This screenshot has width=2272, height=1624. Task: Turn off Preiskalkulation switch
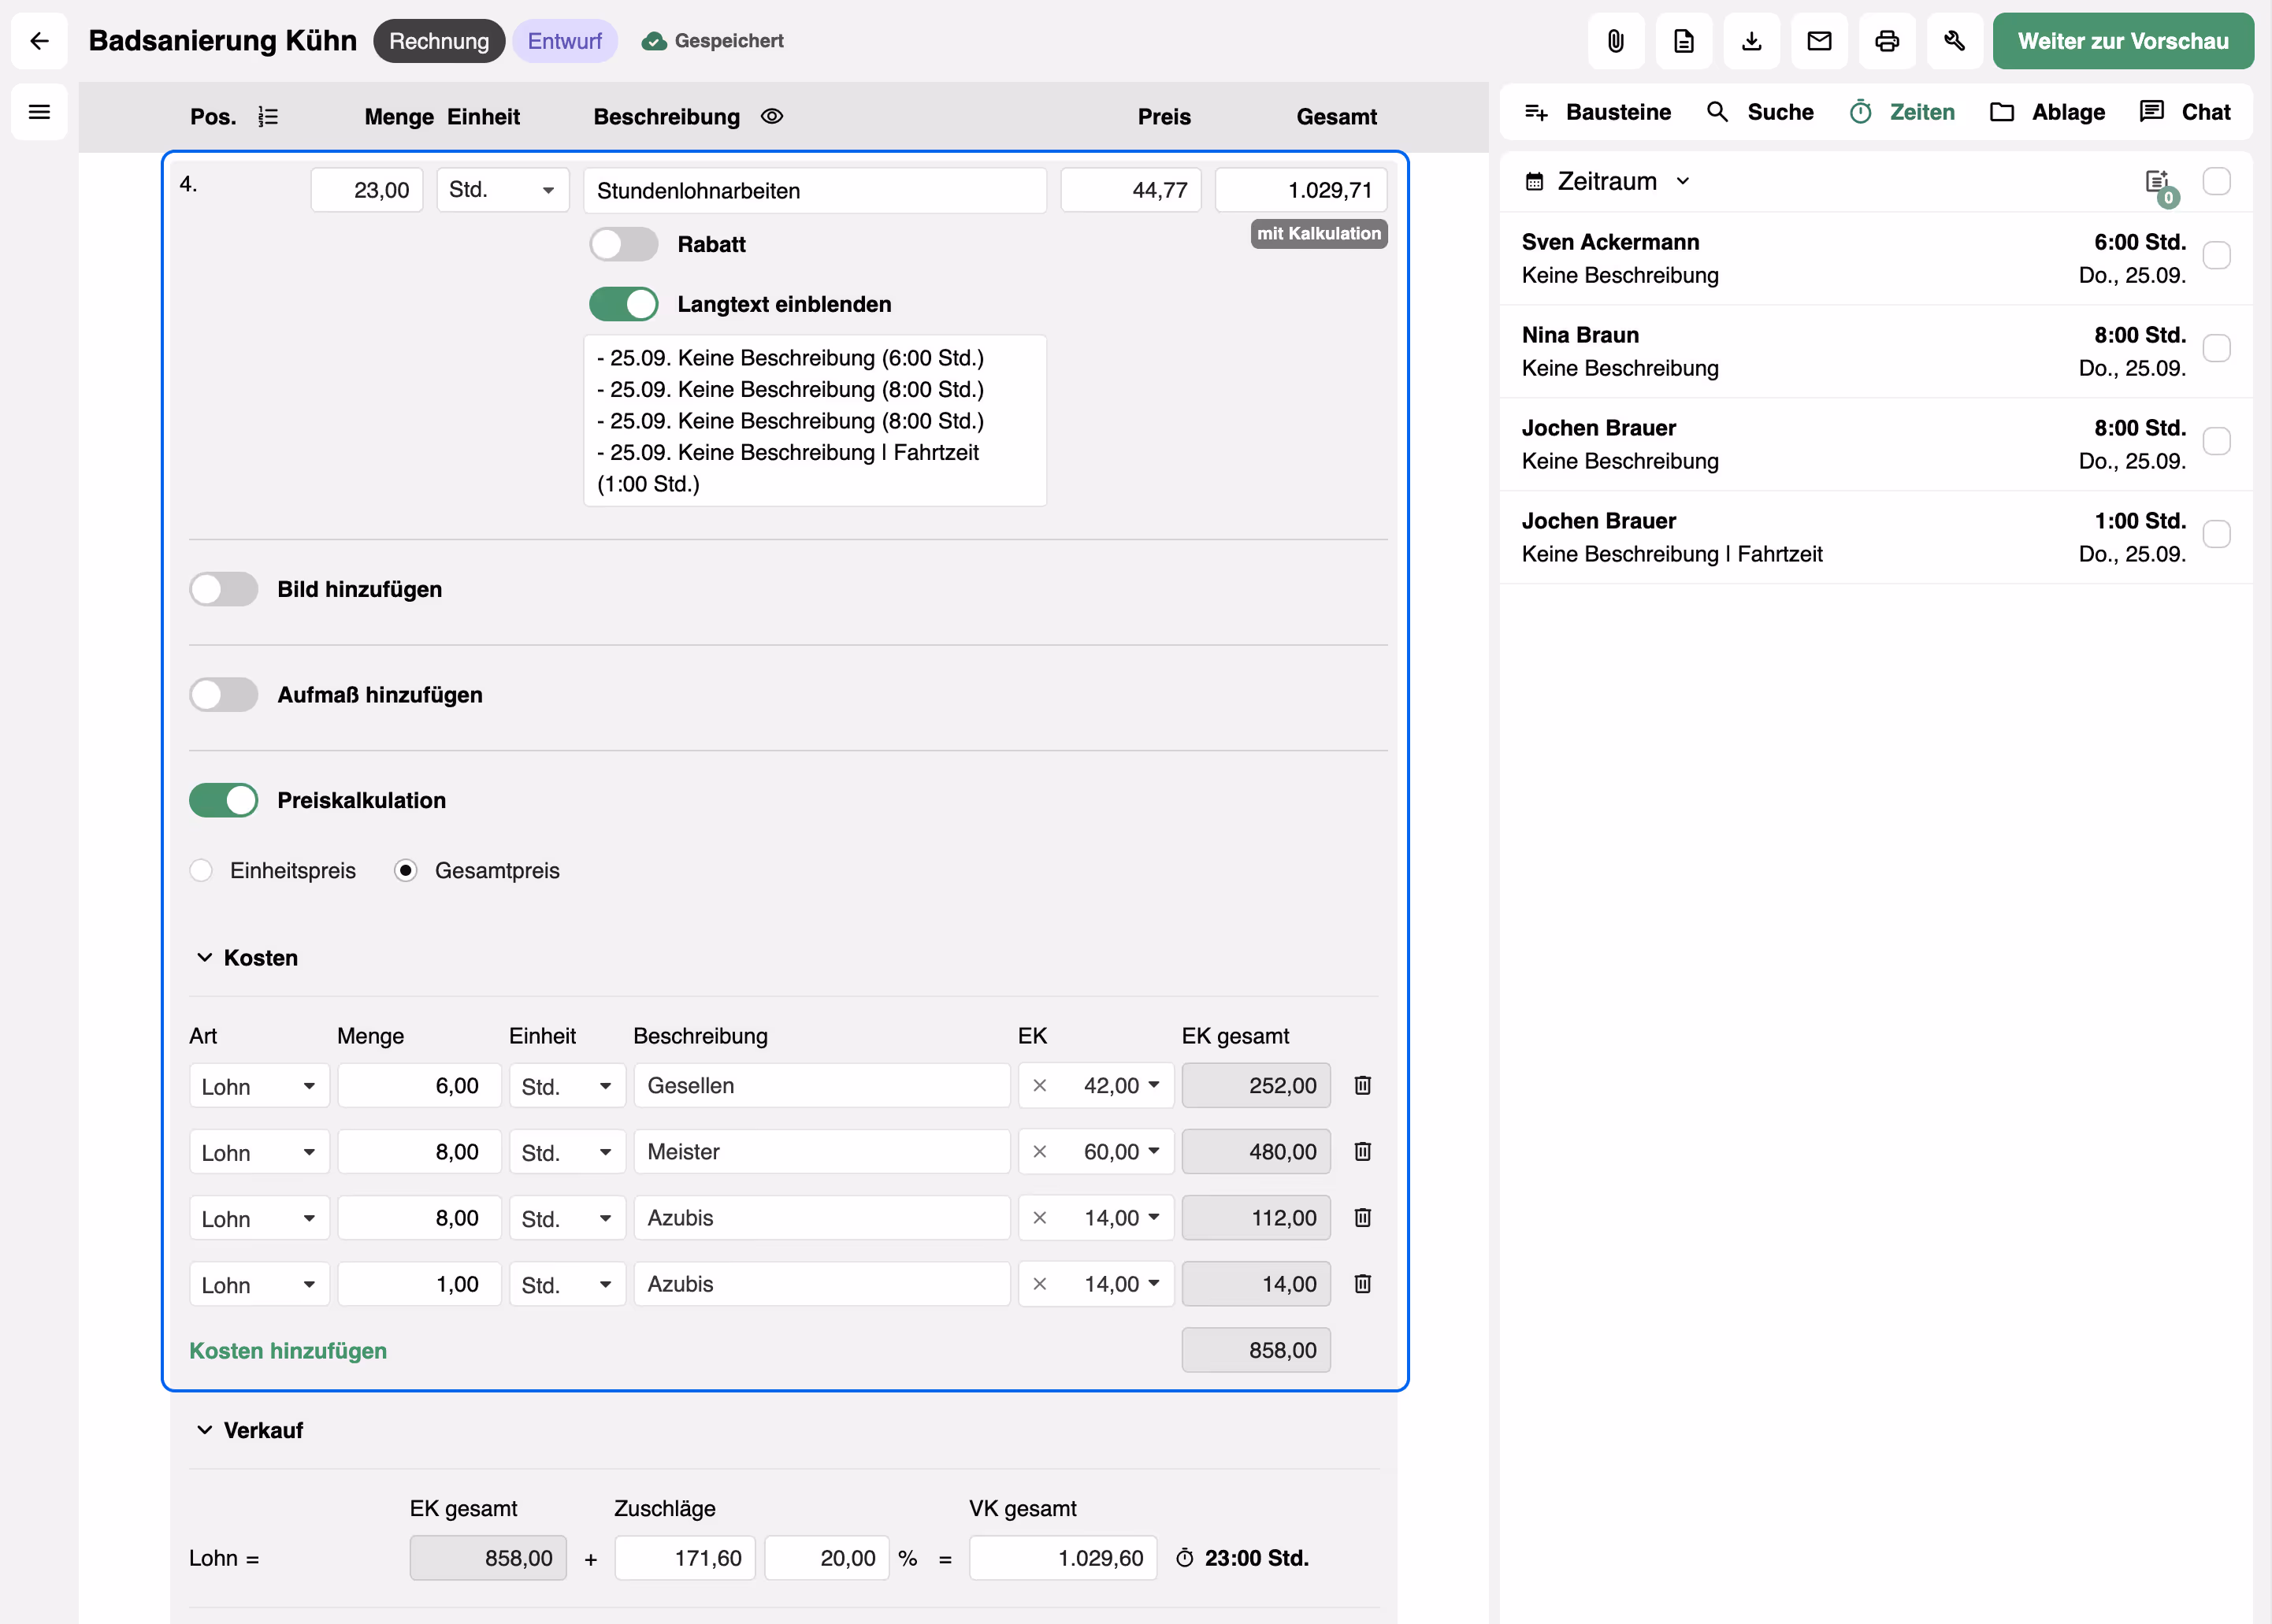click(224, 800)
